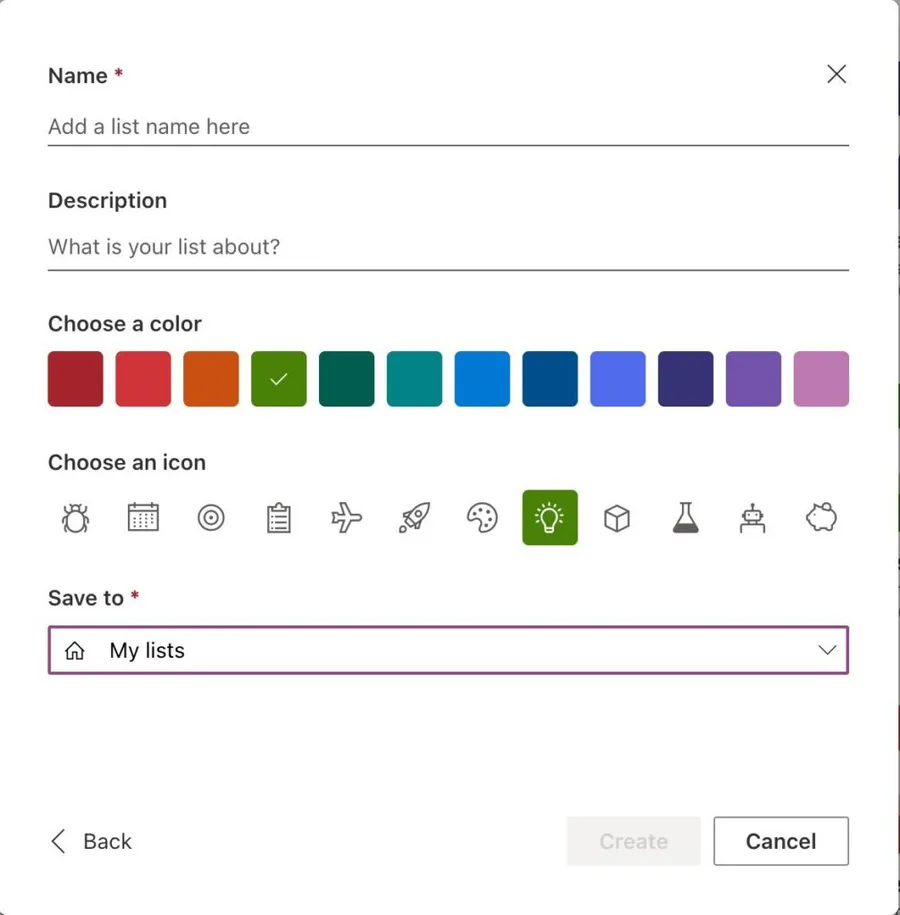Click the selected lightbulb icon
900x915 pixels.
(550, 518)
